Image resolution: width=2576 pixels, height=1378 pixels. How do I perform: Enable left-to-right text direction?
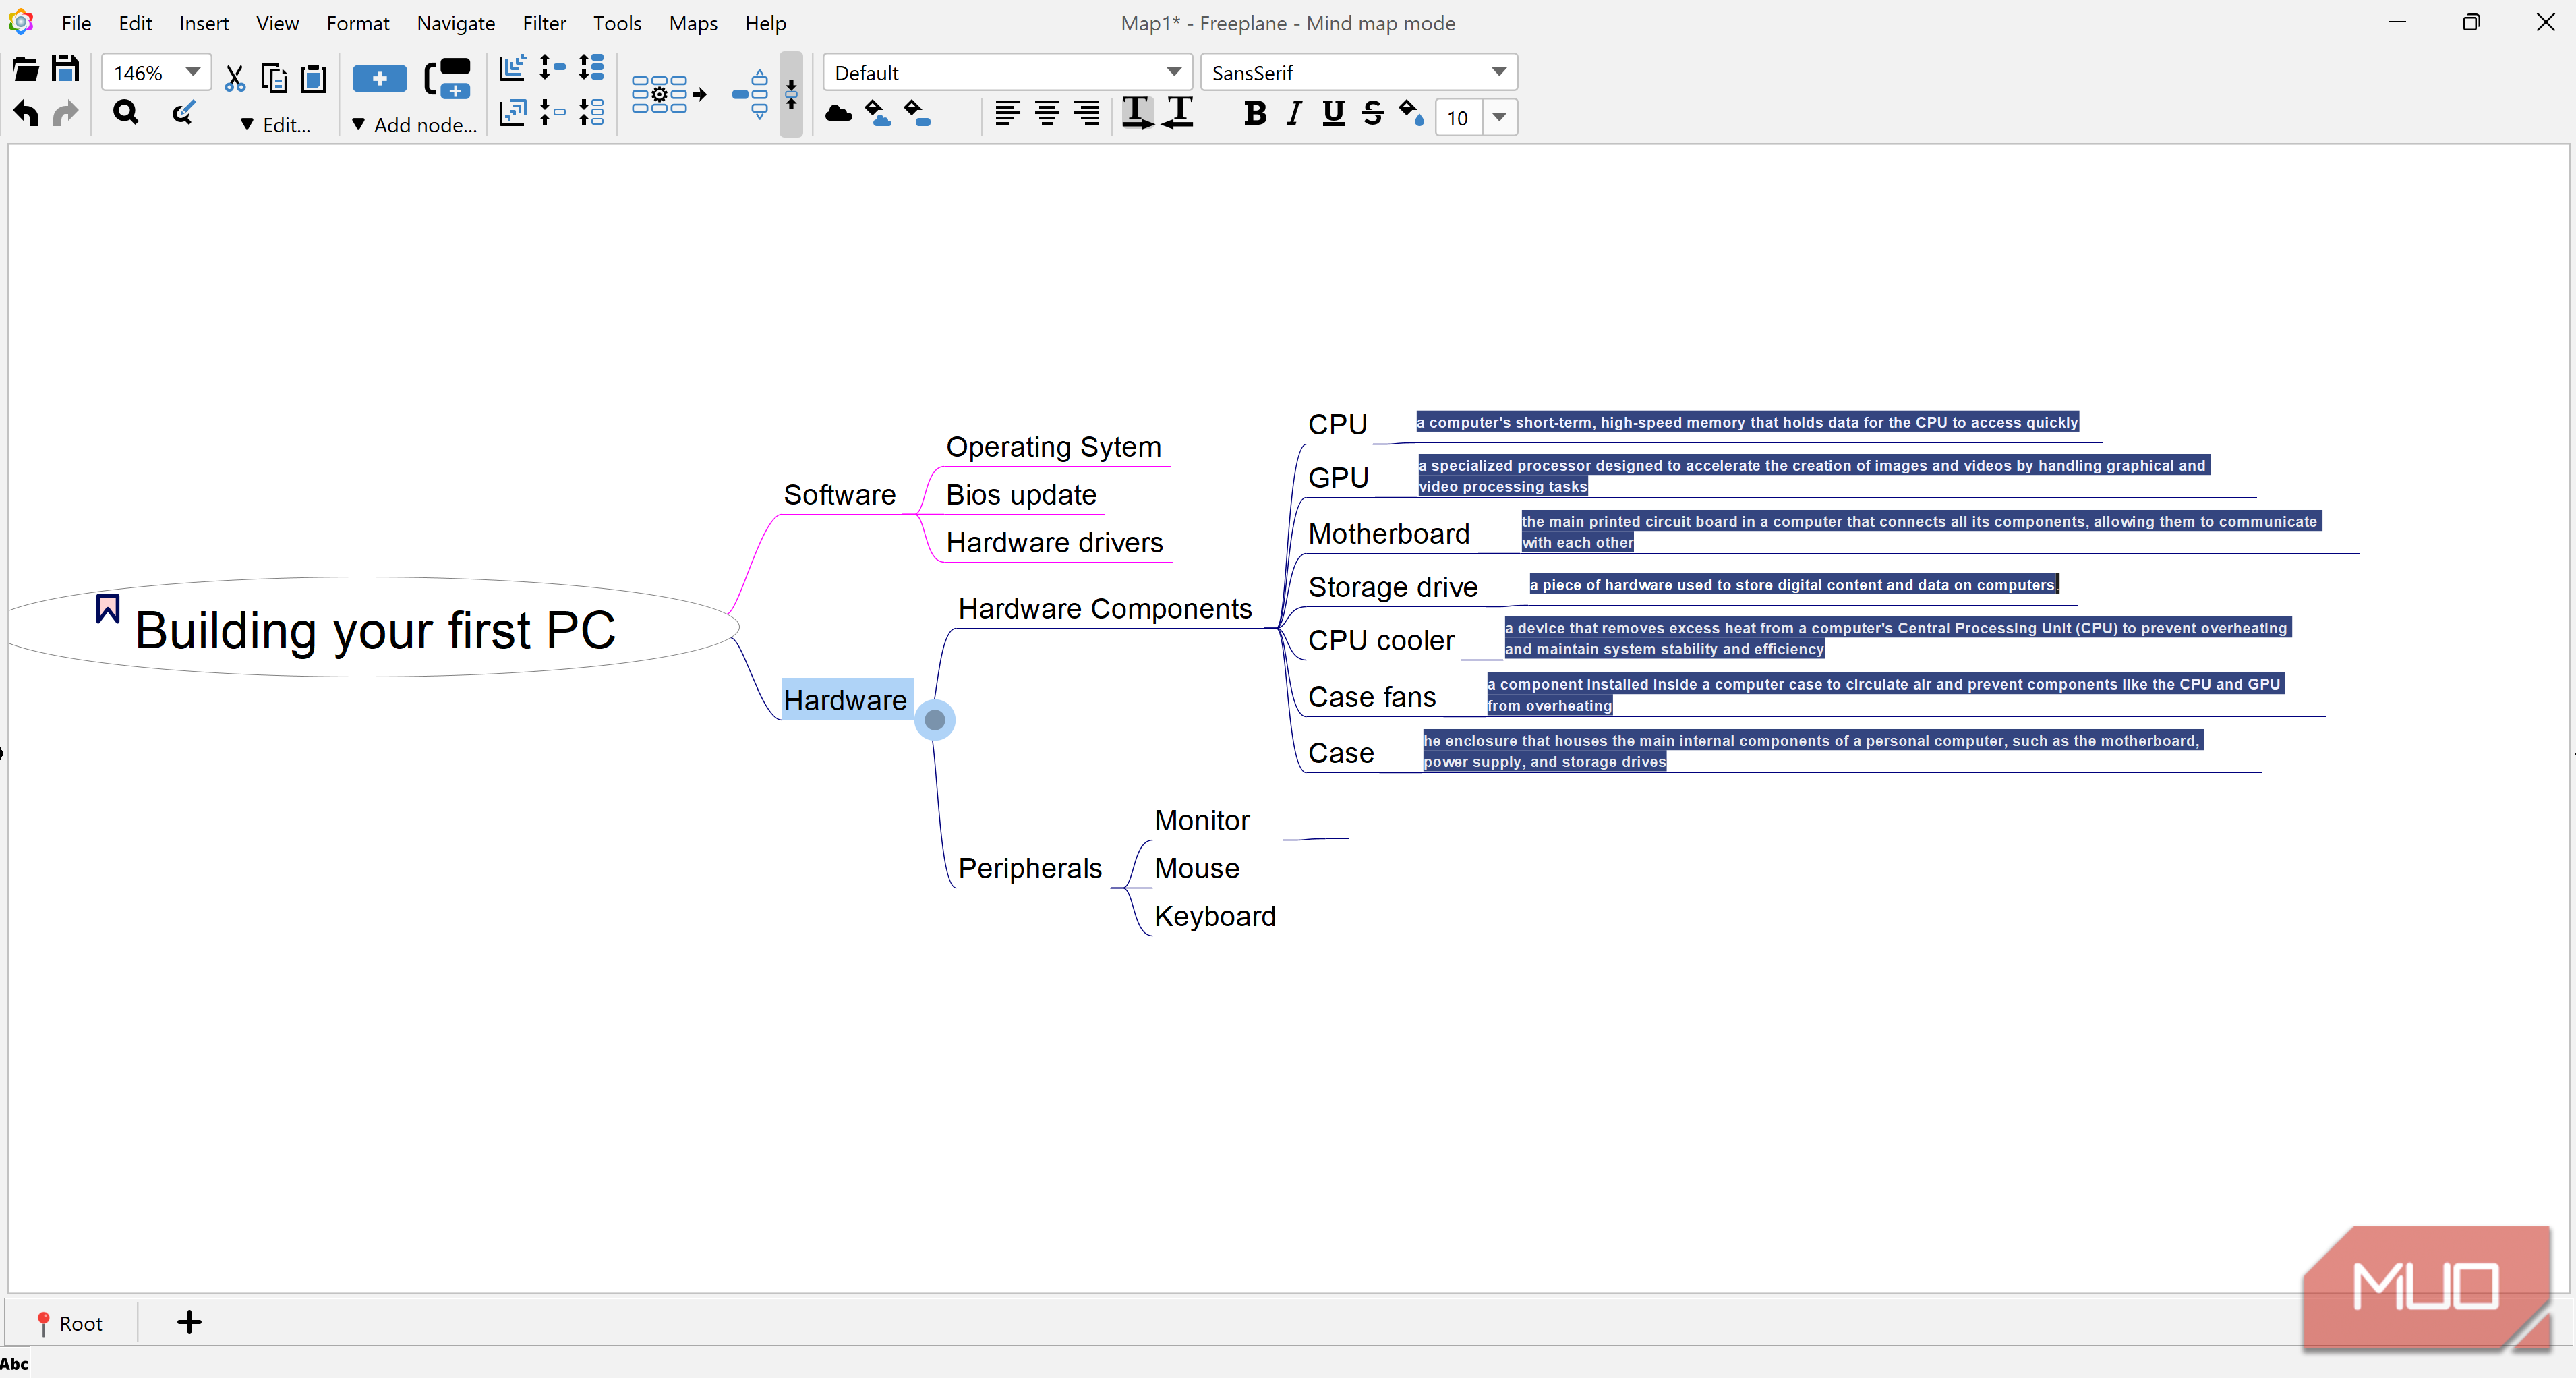point(1137,113)
